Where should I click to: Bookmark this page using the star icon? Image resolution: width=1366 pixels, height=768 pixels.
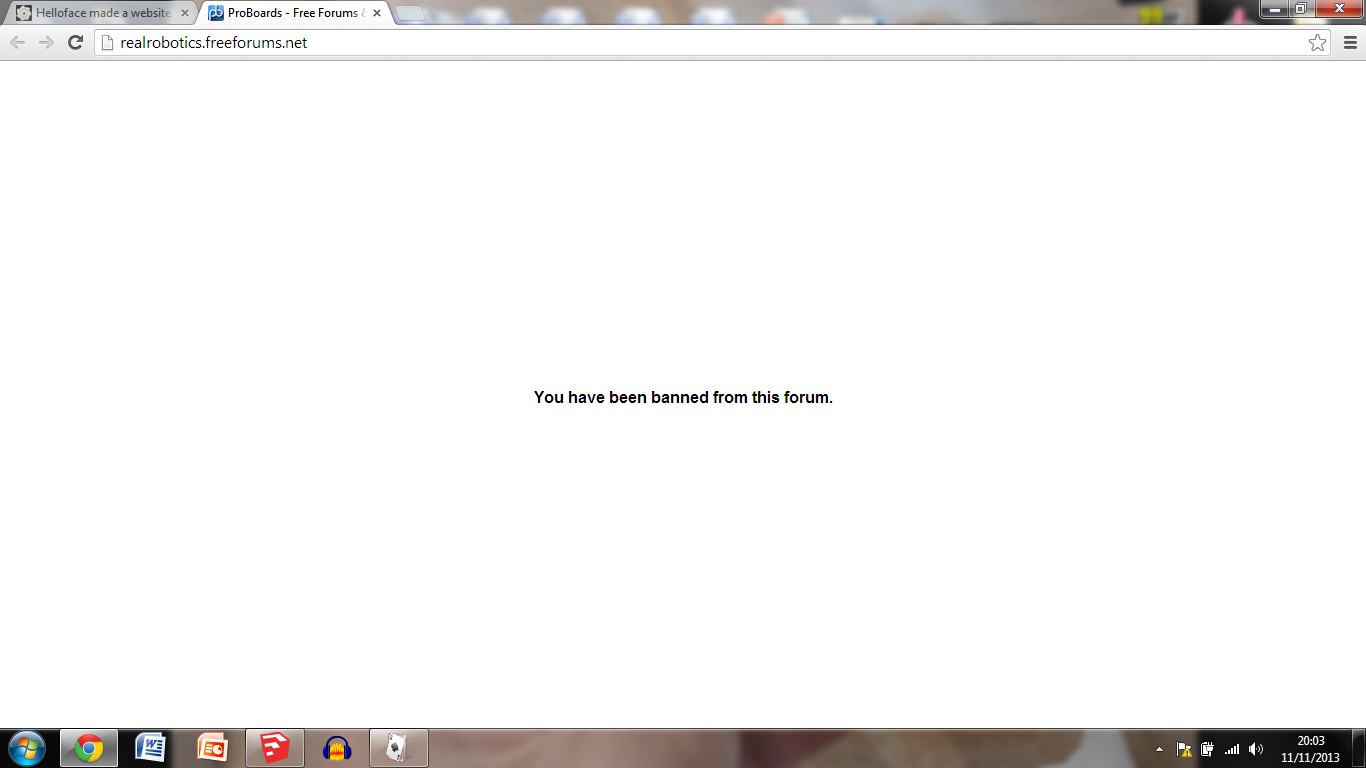point(1318,42)
